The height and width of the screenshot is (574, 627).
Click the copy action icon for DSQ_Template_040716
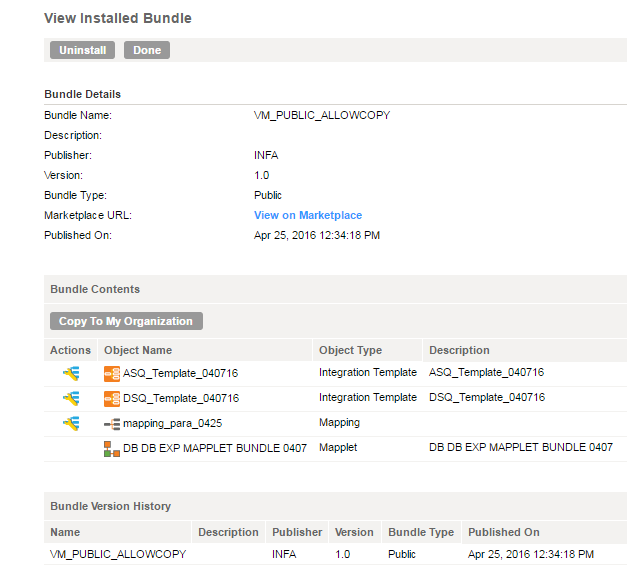point(71,398)
